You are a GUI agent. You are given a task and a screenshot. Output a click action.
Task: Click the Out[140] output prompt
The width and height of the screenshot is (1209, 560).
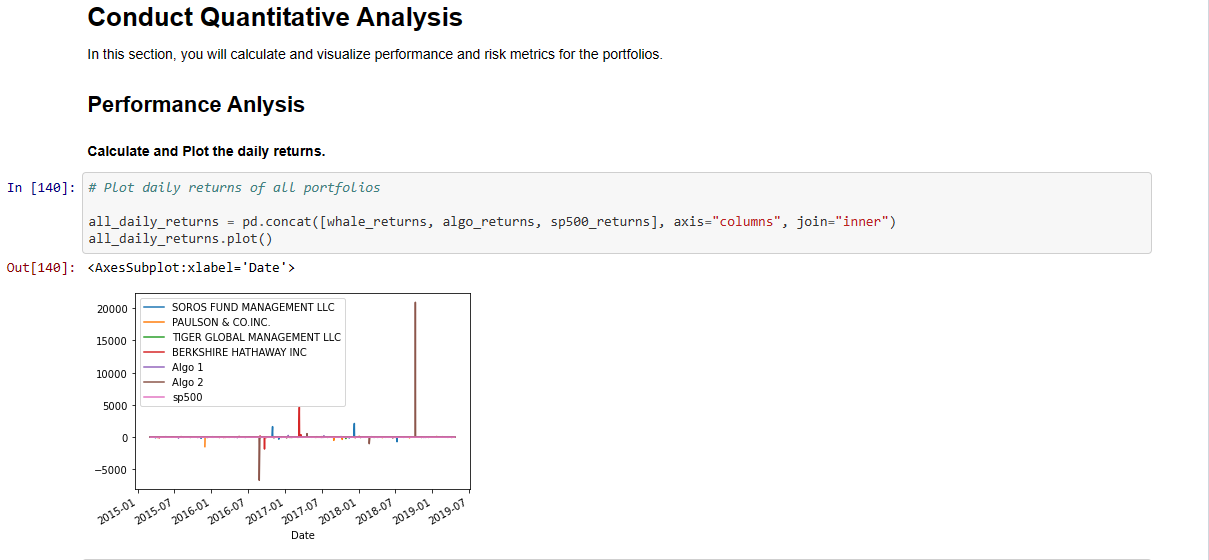point(41,268)
